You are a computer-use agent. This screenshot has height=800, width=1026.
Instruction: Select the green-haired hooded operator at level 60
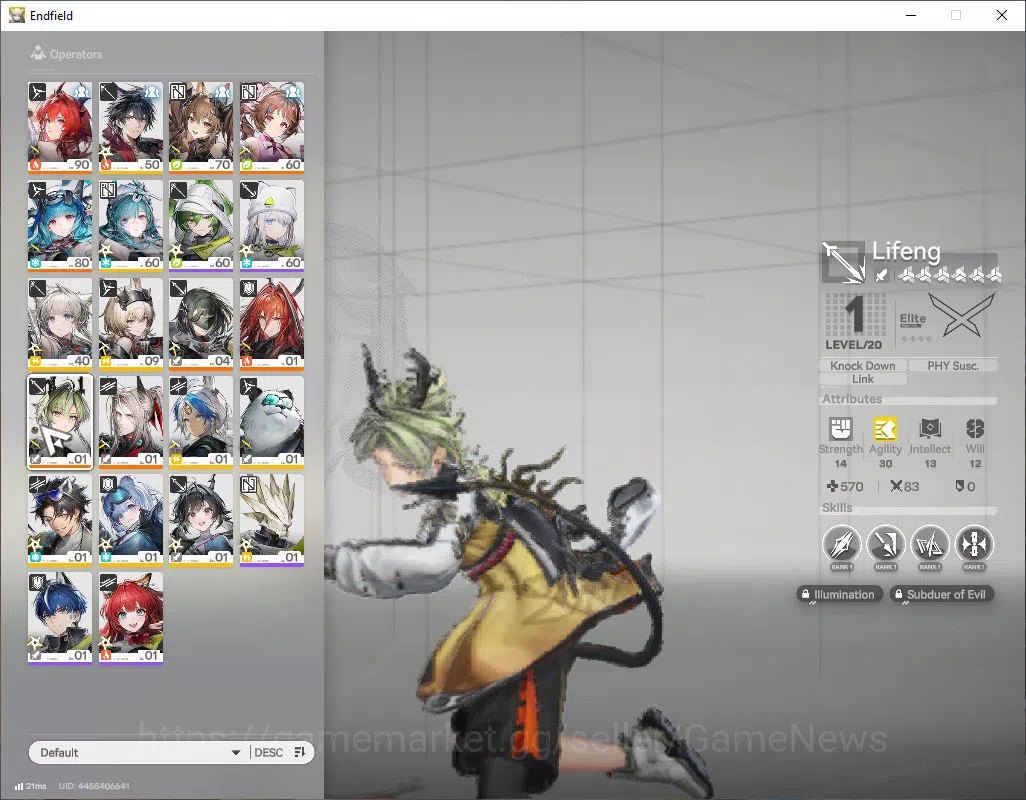(x=201, y=225)
